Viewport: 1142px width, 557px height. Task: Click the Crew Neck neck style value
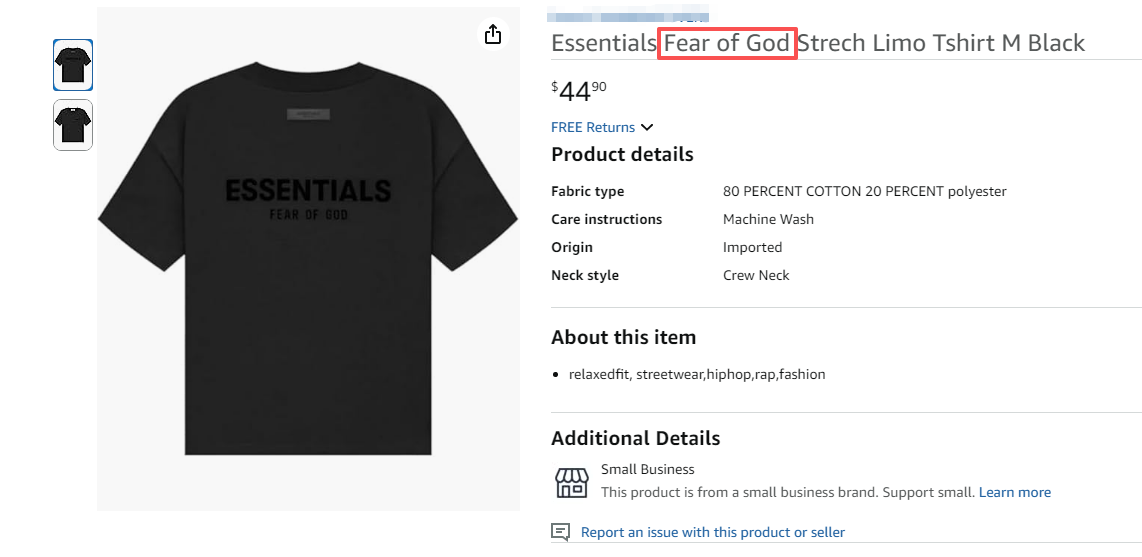click(x=756, y=275)
